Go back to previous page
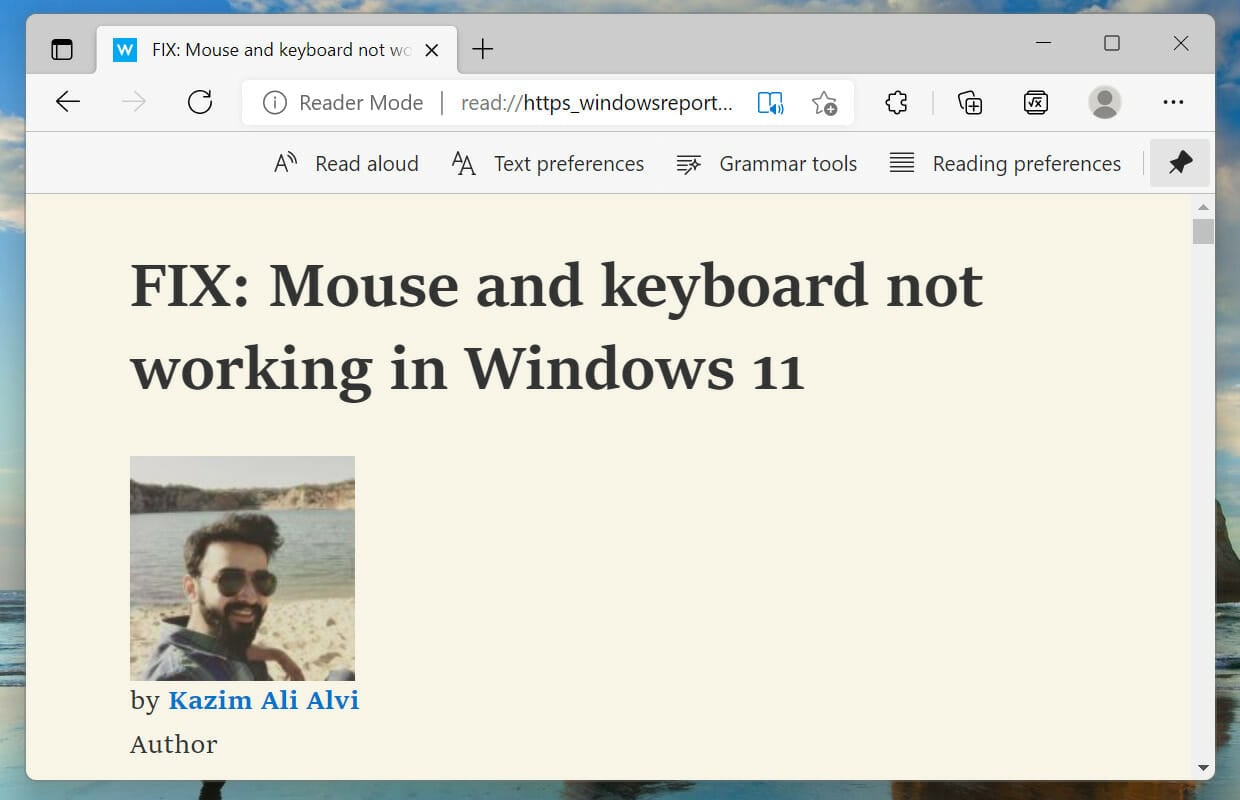This screenshot has height=800, width=1240. click(x=68, y=102)
